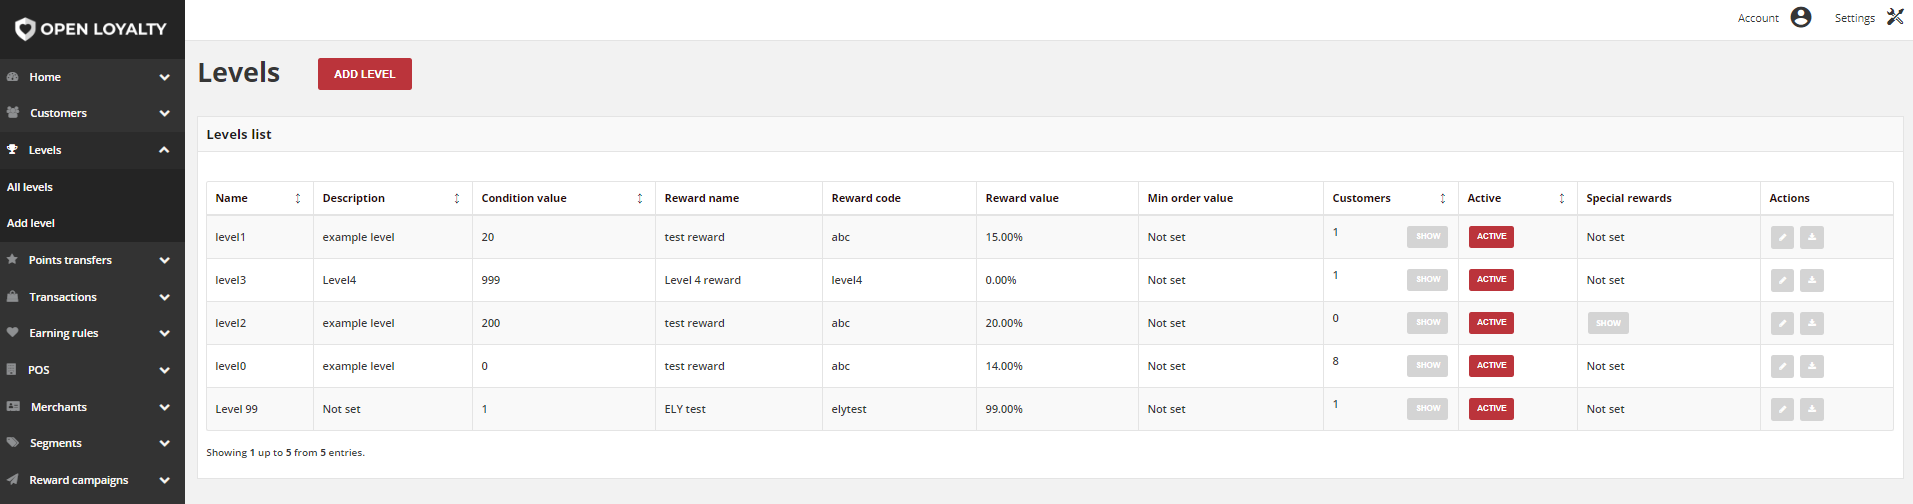Toggle ACTIVE status for level2
The height and width of the screenshot is (504, 1913).
coord(1491,323)
